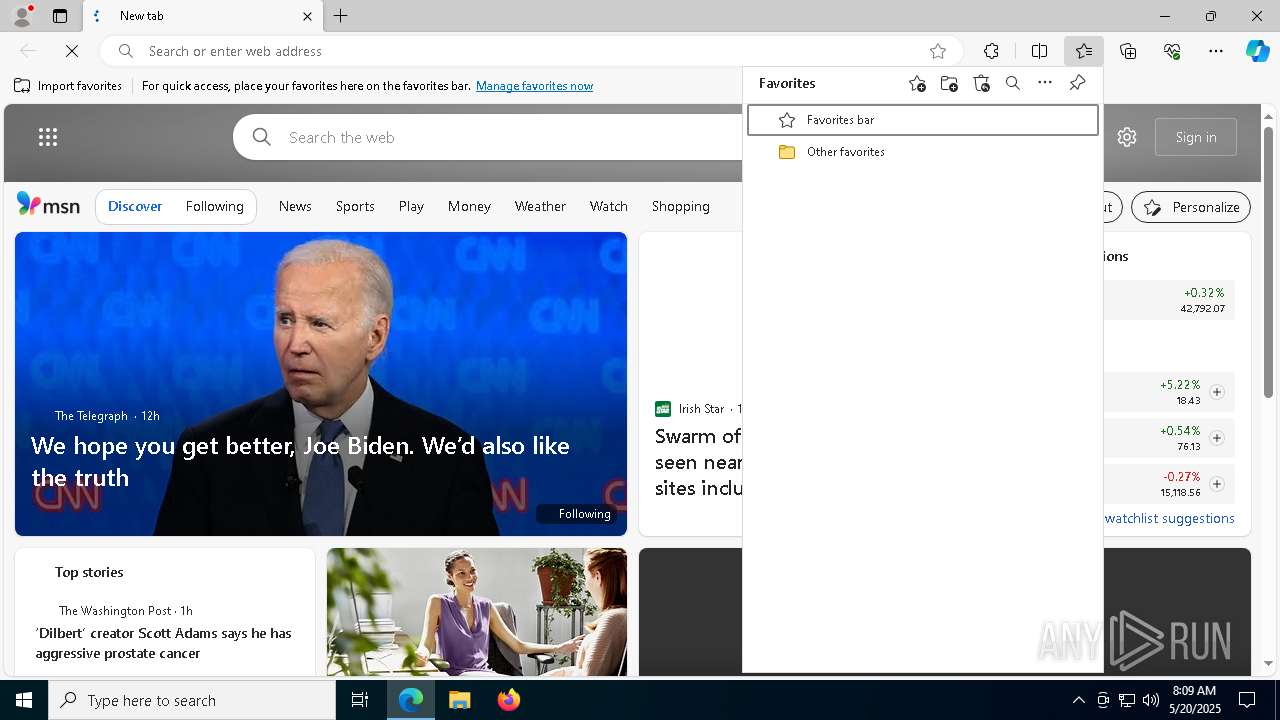The height and width of the screenshot is (720, 1280).
Task: Click the address bar field
Action: (530, 51)
